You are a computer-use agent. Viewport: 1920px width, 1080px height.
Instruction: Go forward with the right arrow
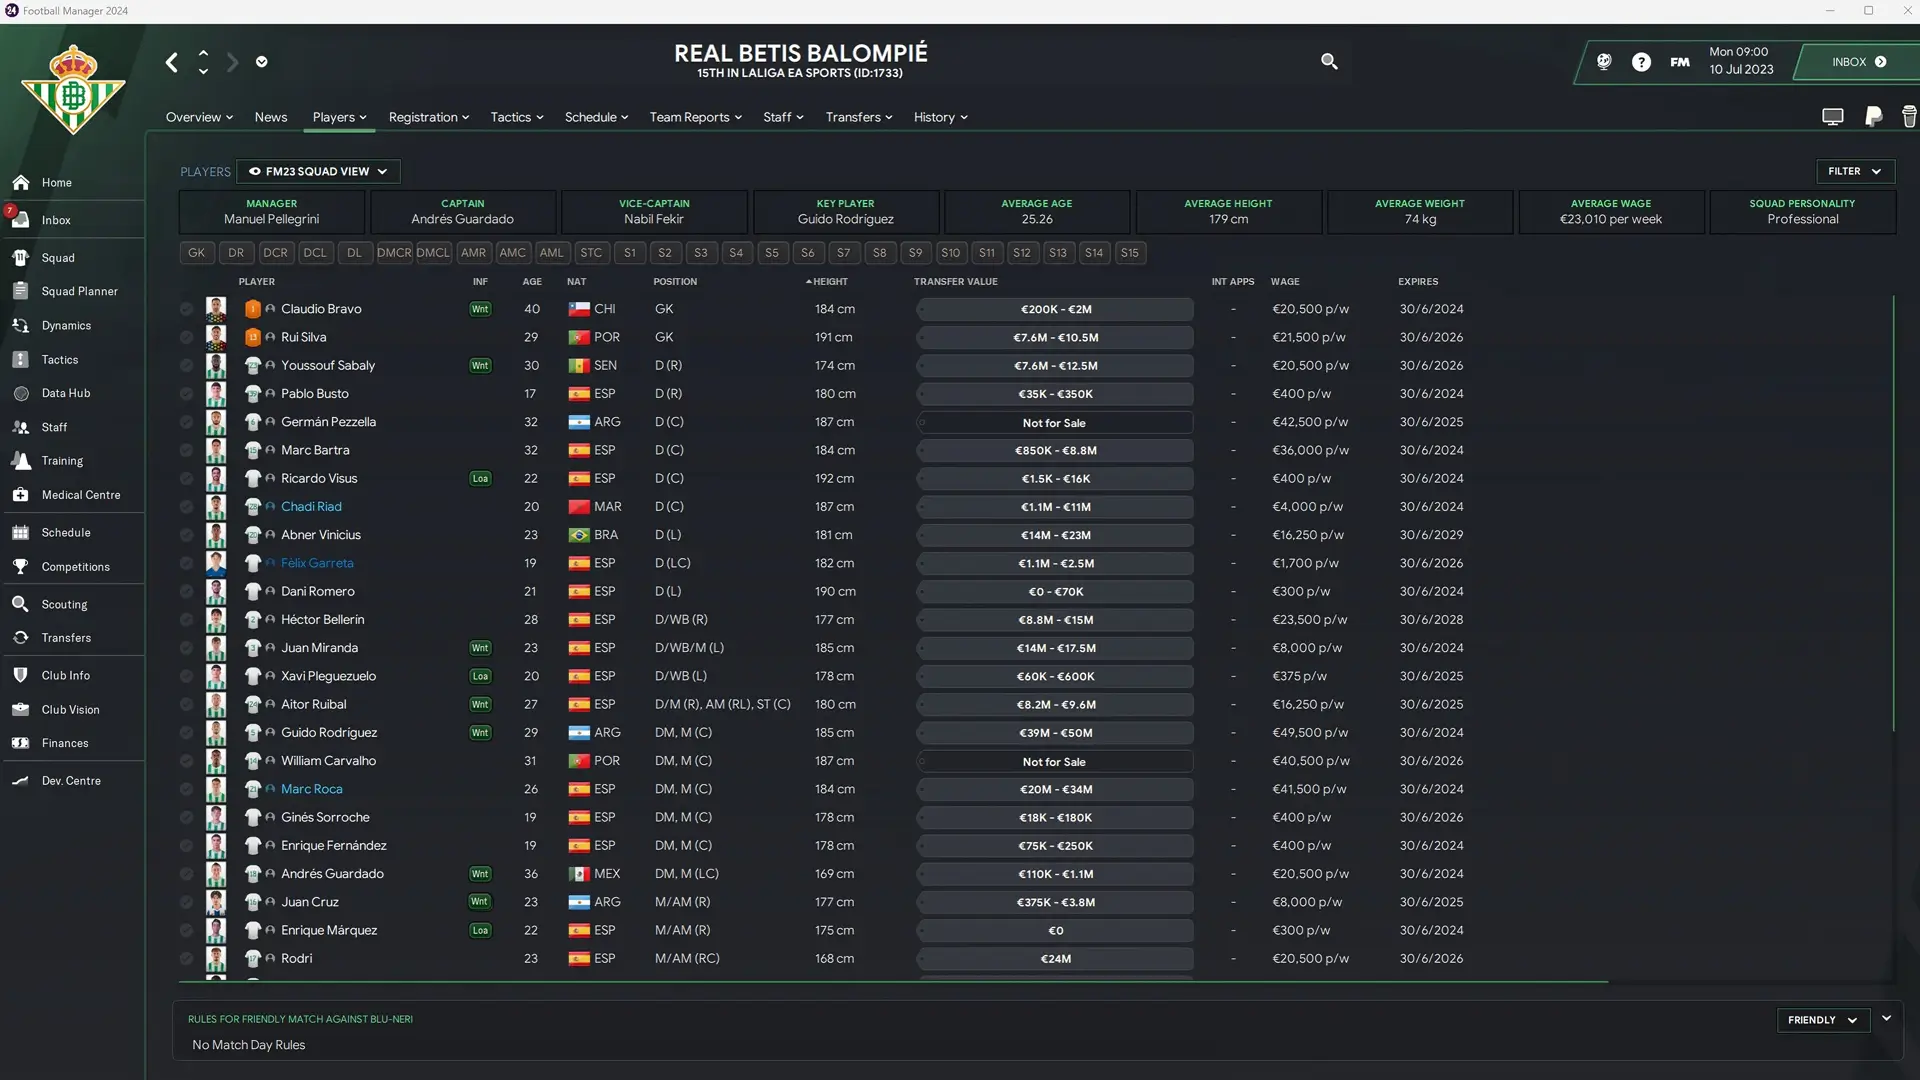coord(232,62)
